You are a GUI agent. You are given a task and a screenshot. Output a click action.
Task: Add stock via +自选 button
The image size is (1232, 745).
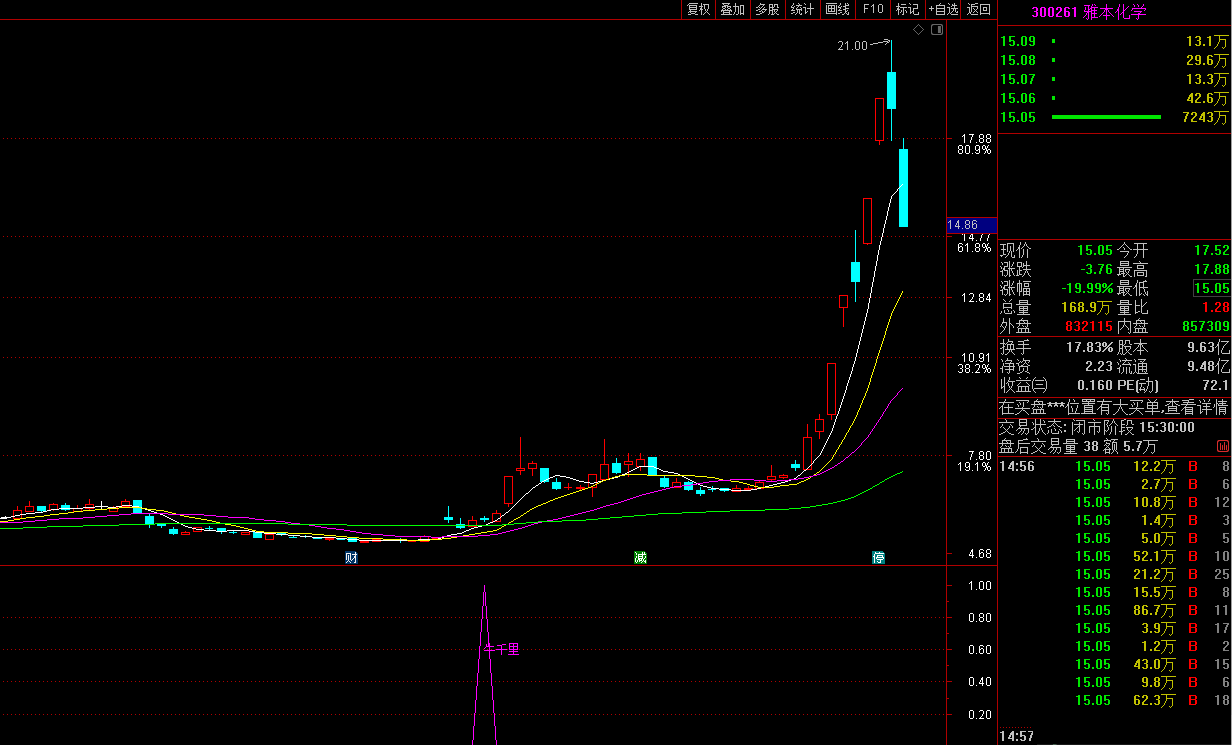tap(943, 9)
